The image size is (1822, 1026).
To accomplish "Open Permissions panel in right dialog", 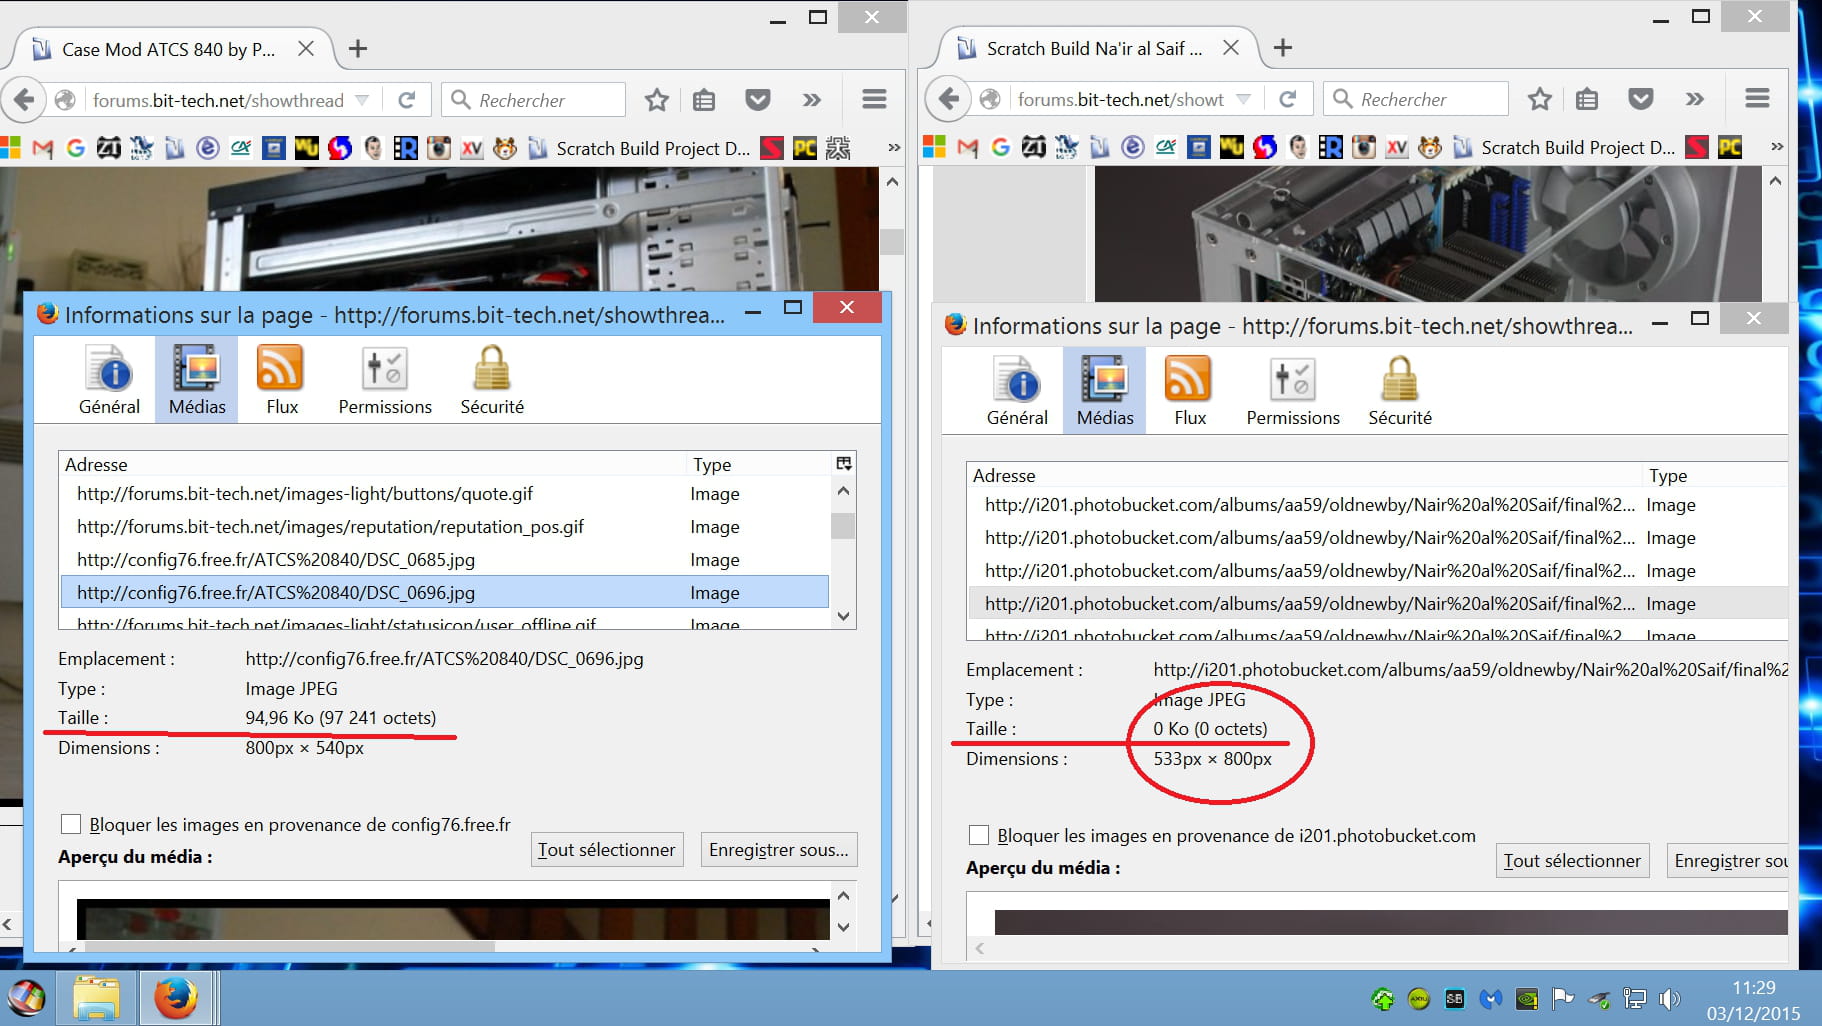I will 1292,391.
